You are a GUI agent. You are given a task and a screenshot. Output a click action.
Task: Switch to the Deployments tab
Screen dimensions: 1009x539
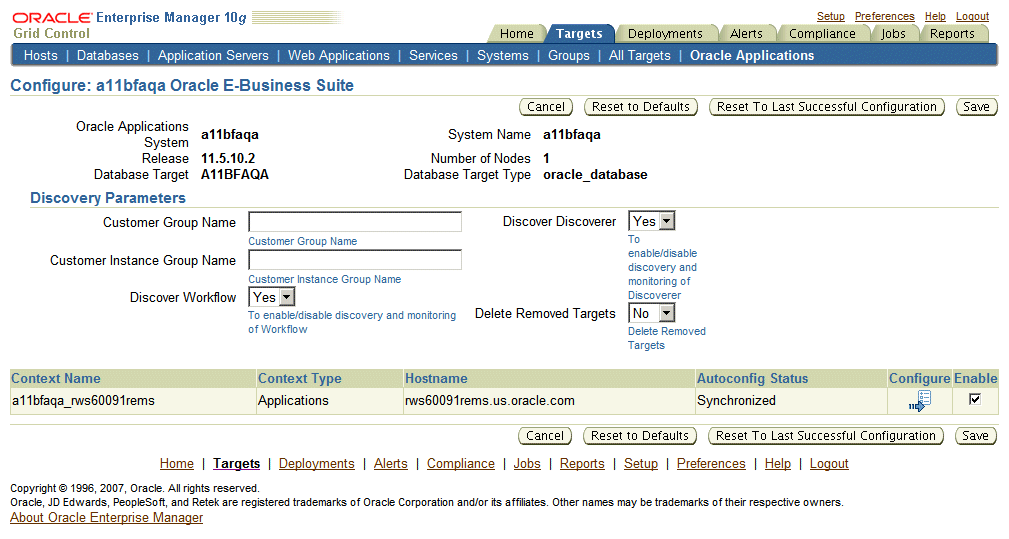(x=665, y=33)
